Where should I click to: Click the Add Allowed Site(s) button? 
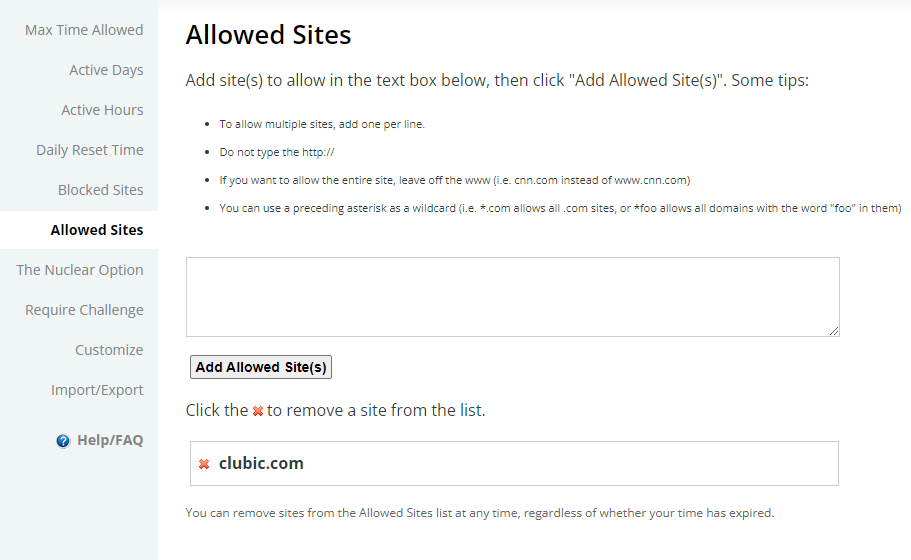coord(261,367)
